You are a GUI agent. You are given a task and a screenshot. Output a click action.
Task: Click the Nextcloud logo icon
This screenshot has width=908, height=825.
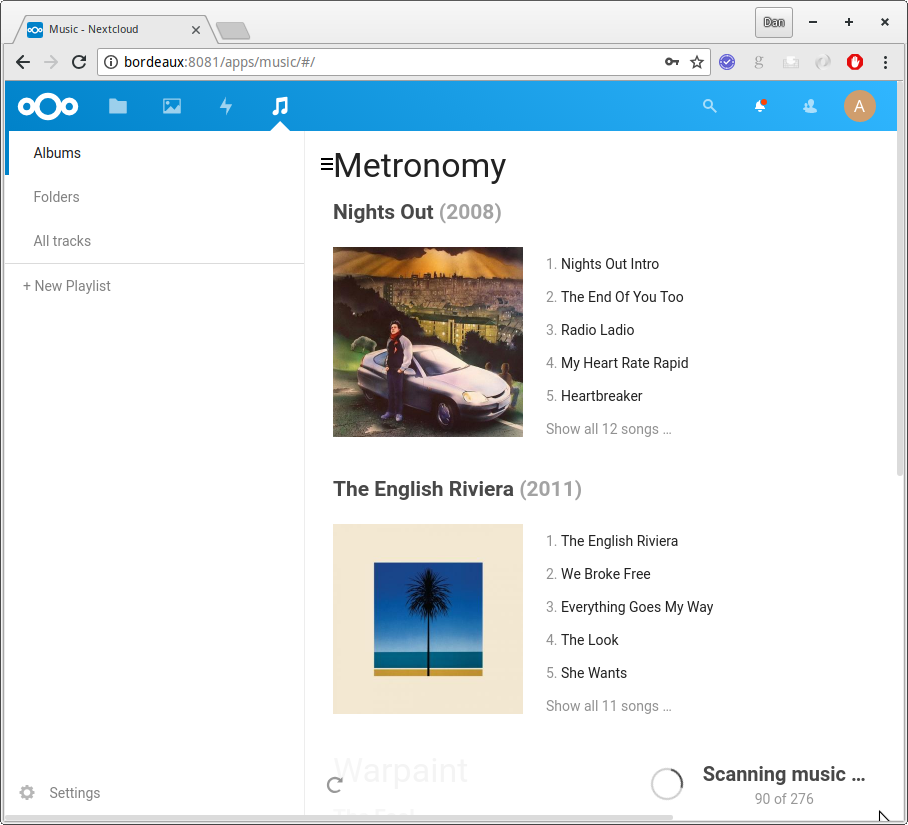[48, 107]
